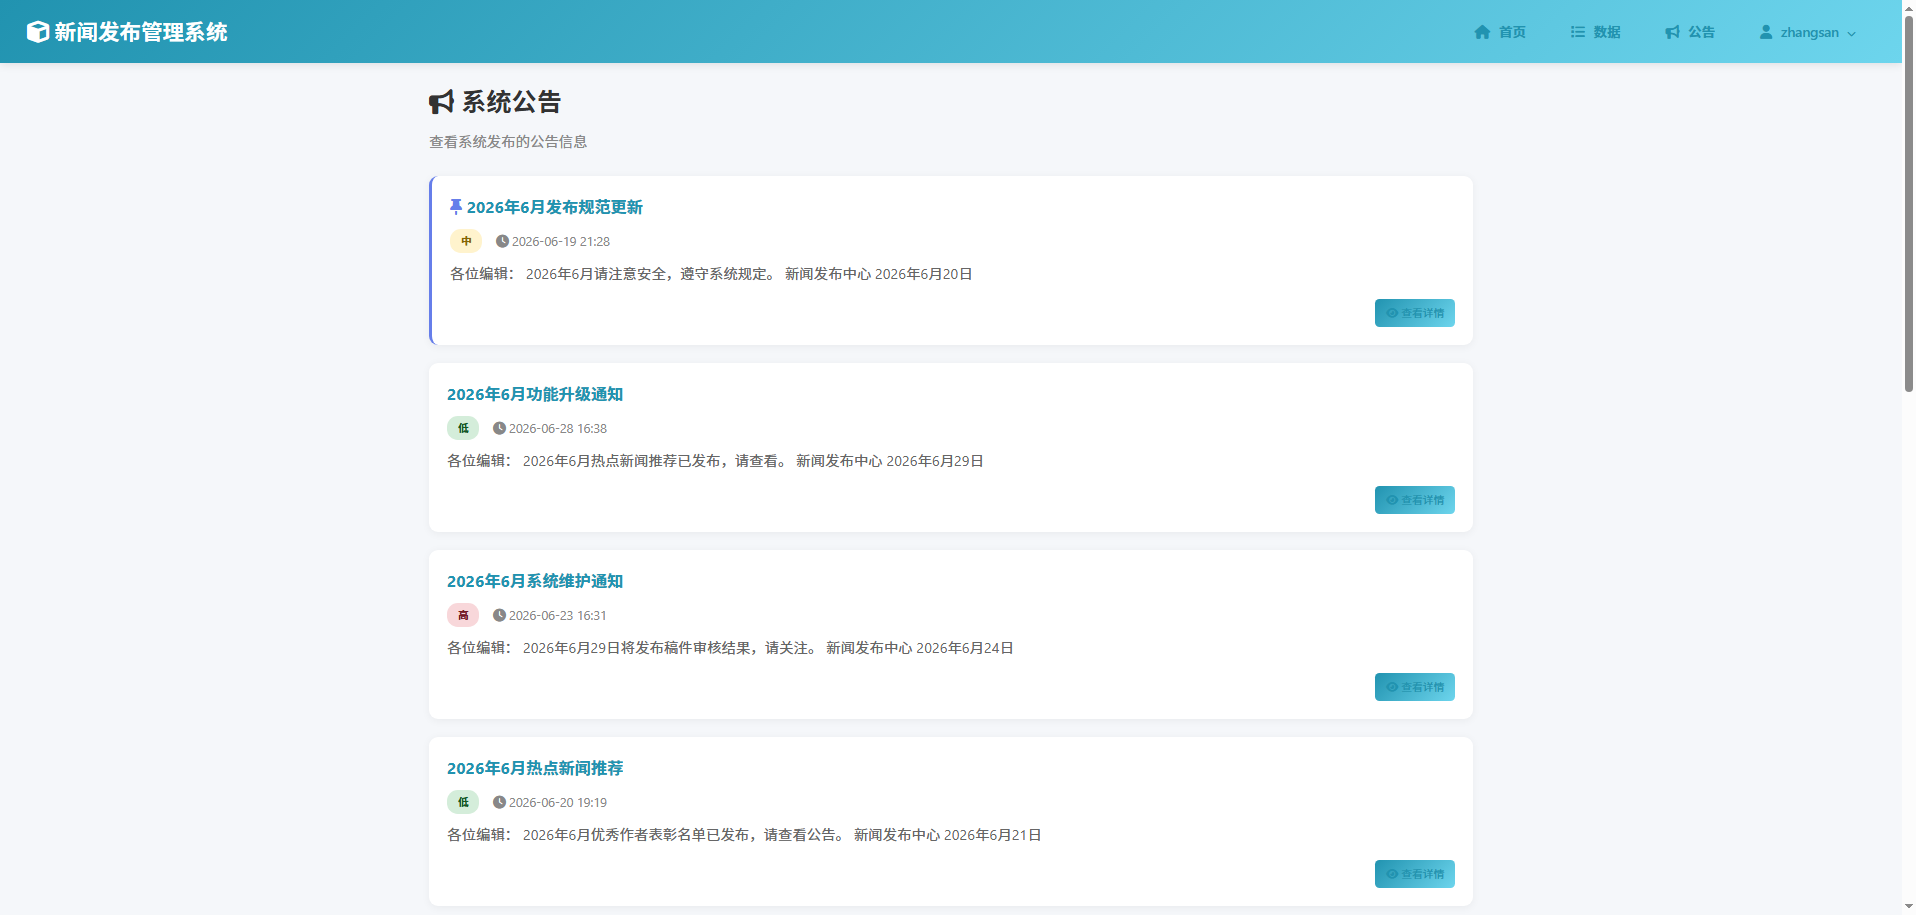Click timestamp 2026-06-20 19:19

[558, 802]
